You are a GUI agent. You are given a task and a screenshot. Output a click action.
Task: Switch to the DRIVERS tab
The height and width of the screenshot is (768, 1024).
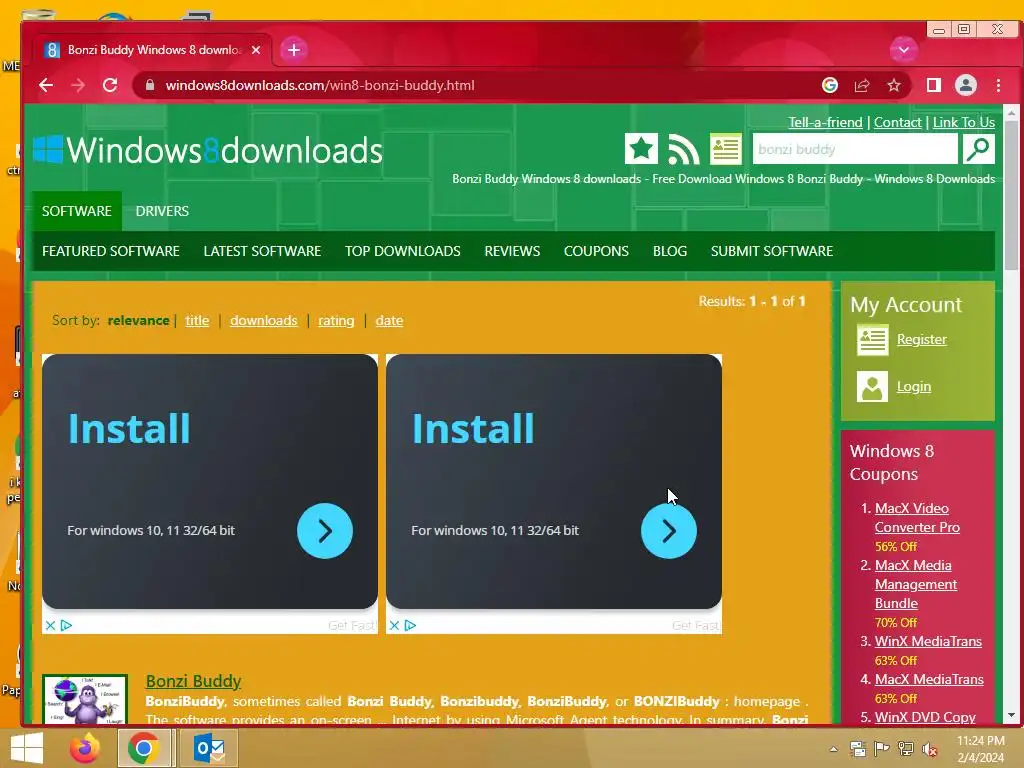162,211
